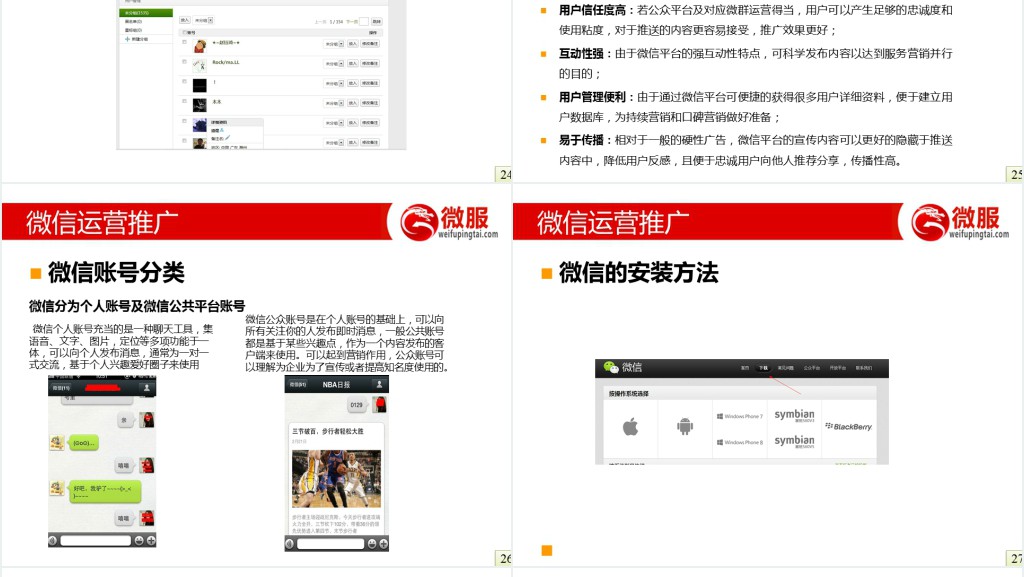Viewport: 1024px width, 577px height.
Task: Click the back button in personal chat header
Action: [61, 388]
